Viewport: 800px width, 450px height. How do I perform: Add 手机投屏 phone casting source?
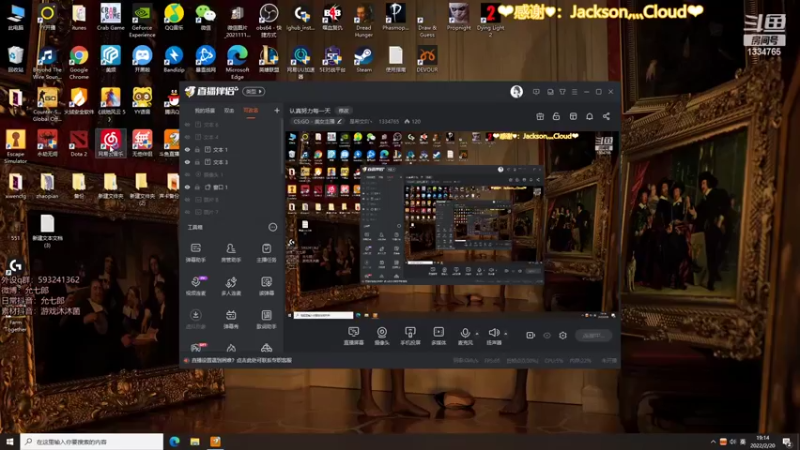tap(410, 336)
